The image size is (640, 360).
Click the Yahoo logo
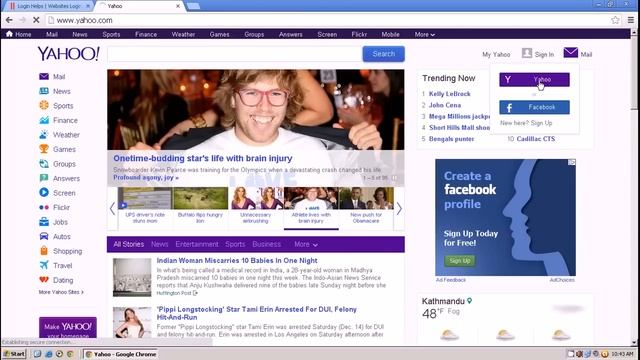[x=69, y=53]
